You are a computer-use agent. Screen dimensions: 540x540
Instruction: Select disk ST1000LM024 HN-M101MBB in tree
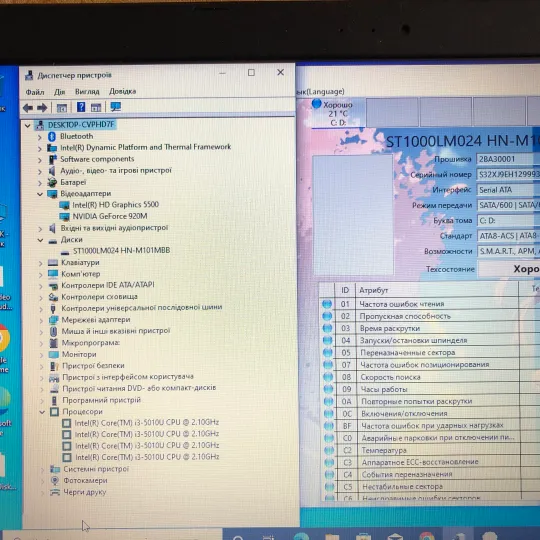pyautogui.click(x=122, y=250)
